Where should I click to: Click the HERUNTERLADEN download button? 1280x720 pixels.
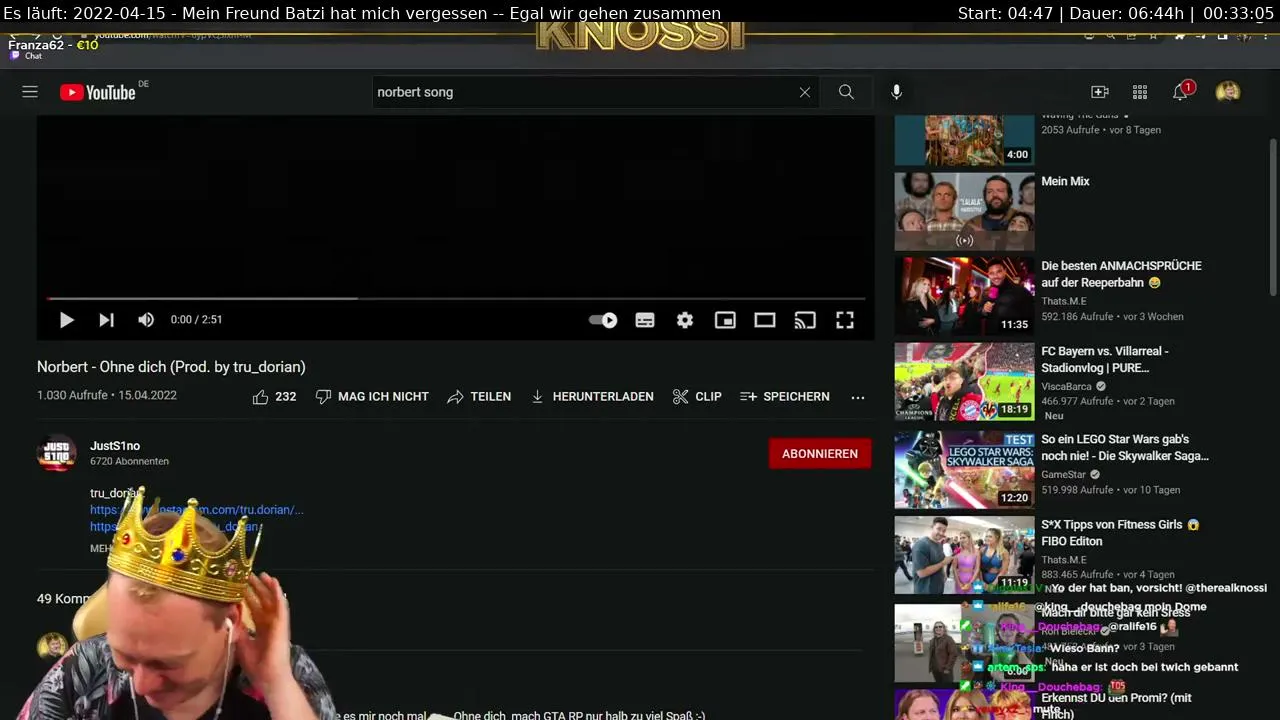591,397
